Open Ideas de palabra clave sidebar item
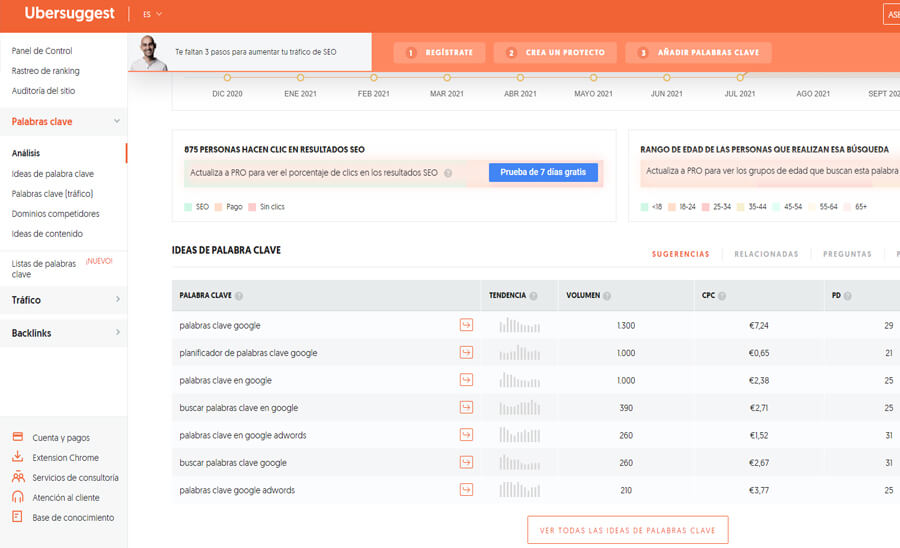Image resolution: width=900 pixels, height=548 pixels. (52, 173)
